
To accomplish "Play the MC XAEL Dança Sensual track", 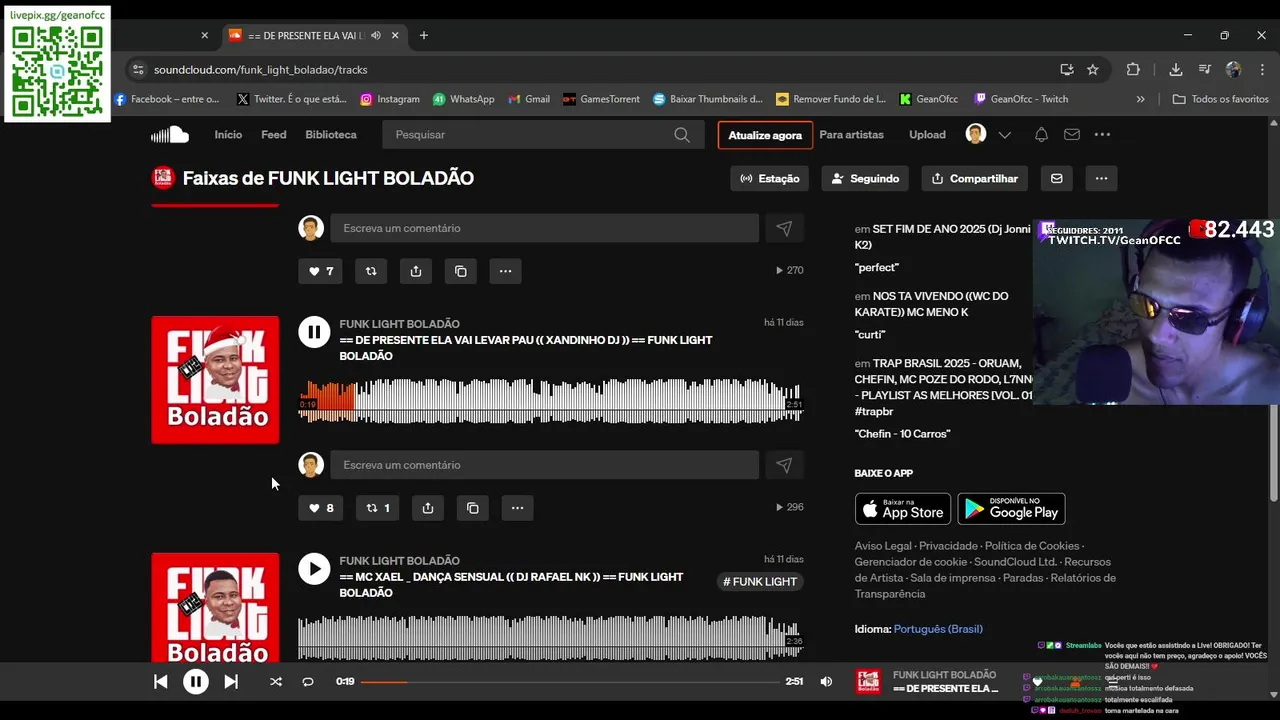I will pos(314,570).
